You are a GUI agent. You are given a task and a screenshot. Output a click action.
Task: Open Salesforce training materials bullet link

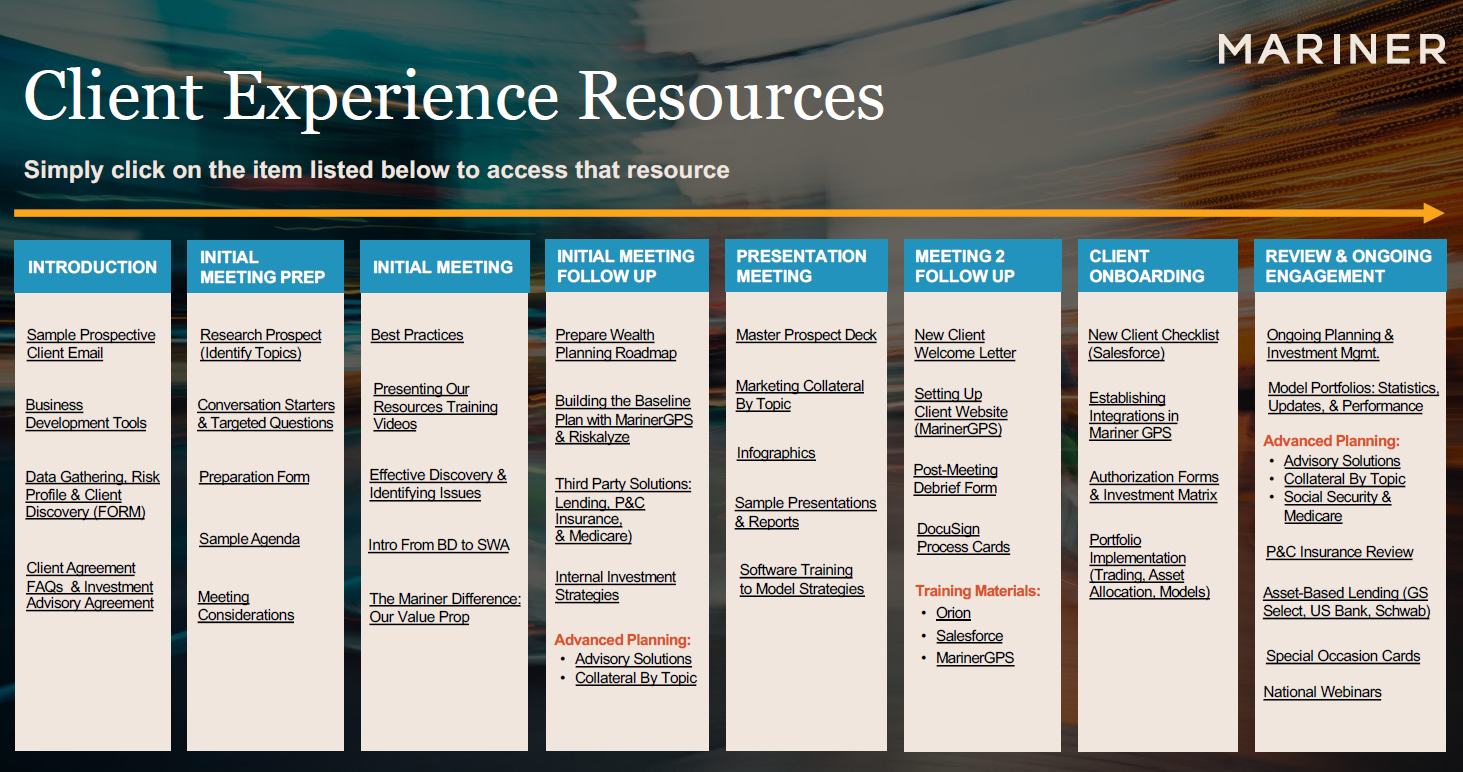pyautogui.click(x=969, y=636)
